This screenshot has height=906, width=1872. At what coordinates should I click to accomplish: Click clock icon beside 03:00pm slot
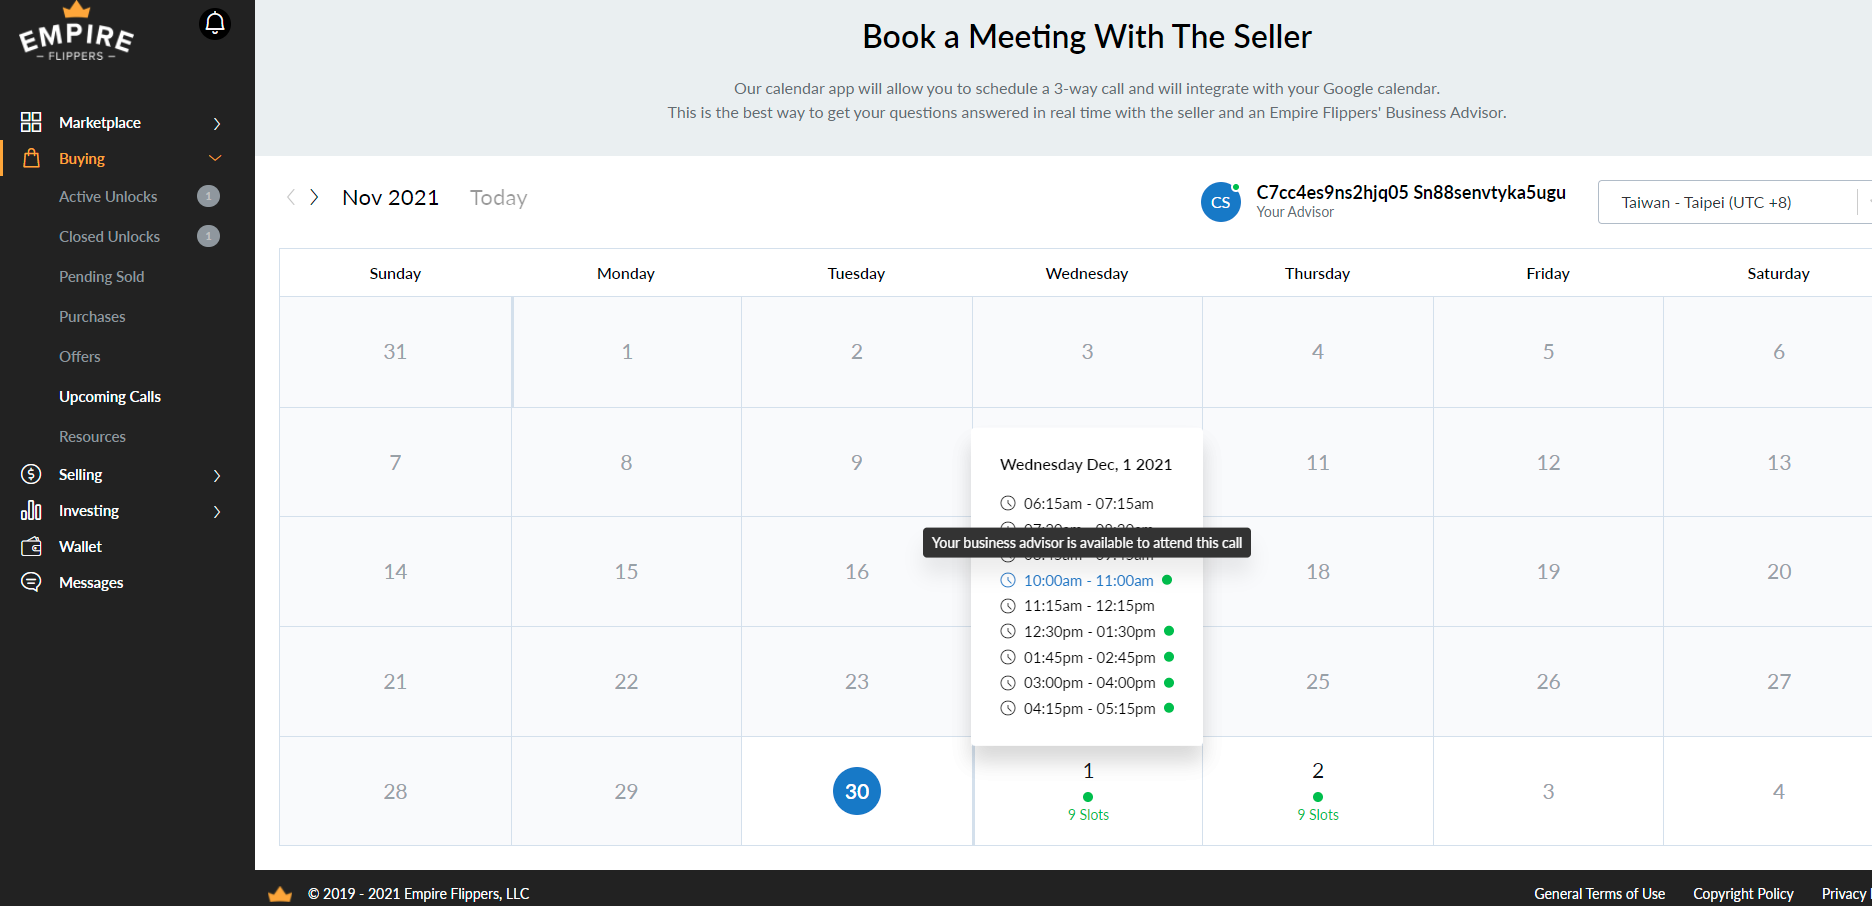point(1008,683)
